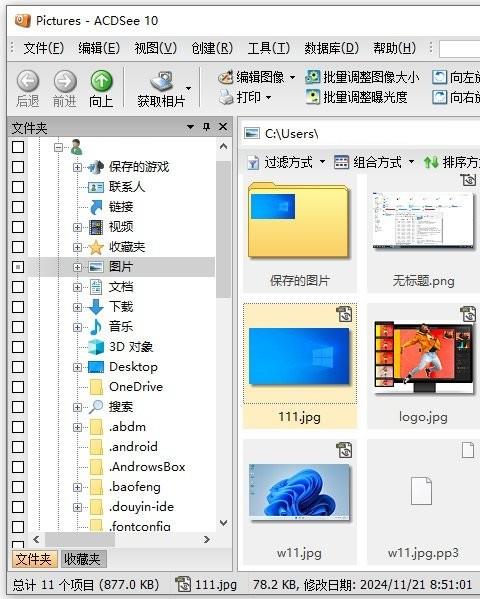Toggle the checkbox beside 图片

pos(18,267)
